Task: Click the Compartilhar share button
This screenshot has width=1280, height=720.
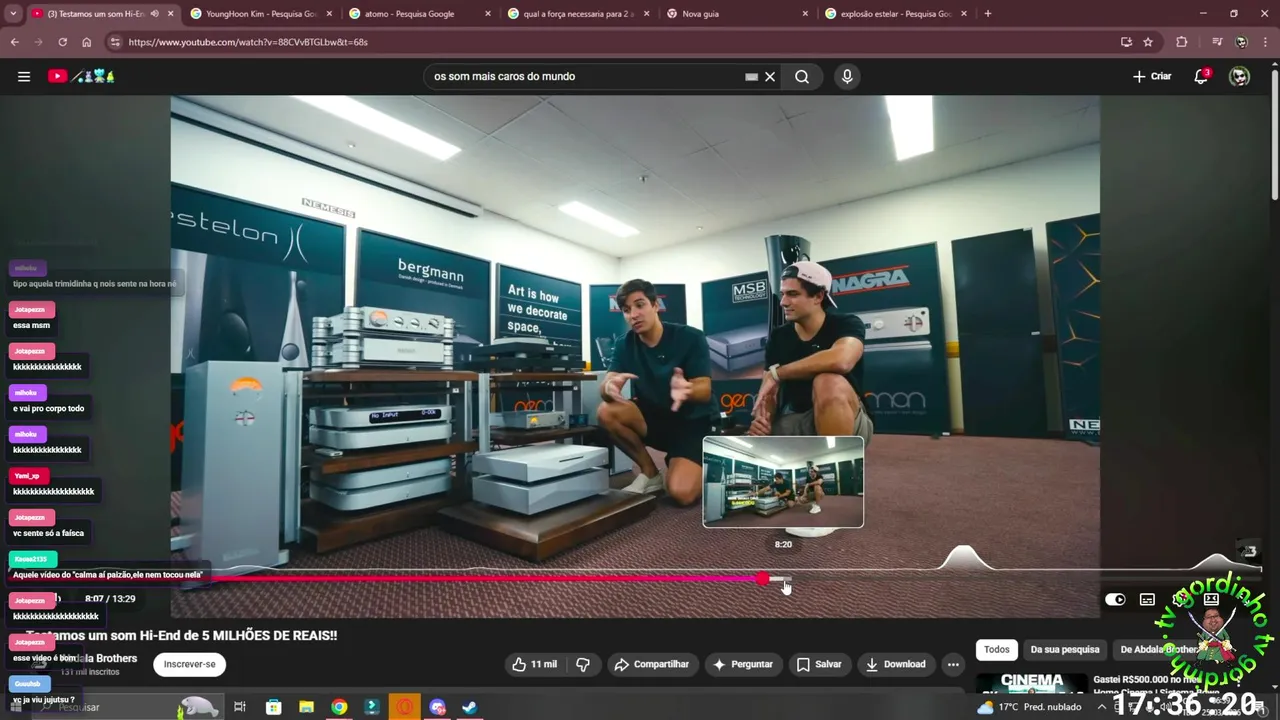Action: (x=652, y=664)
